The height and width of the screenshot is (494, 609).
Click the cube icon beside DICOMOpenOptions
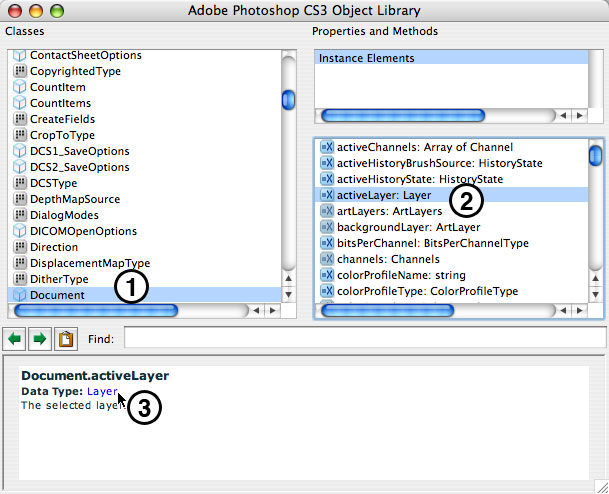pyautogui.click(x=19, y=231)
